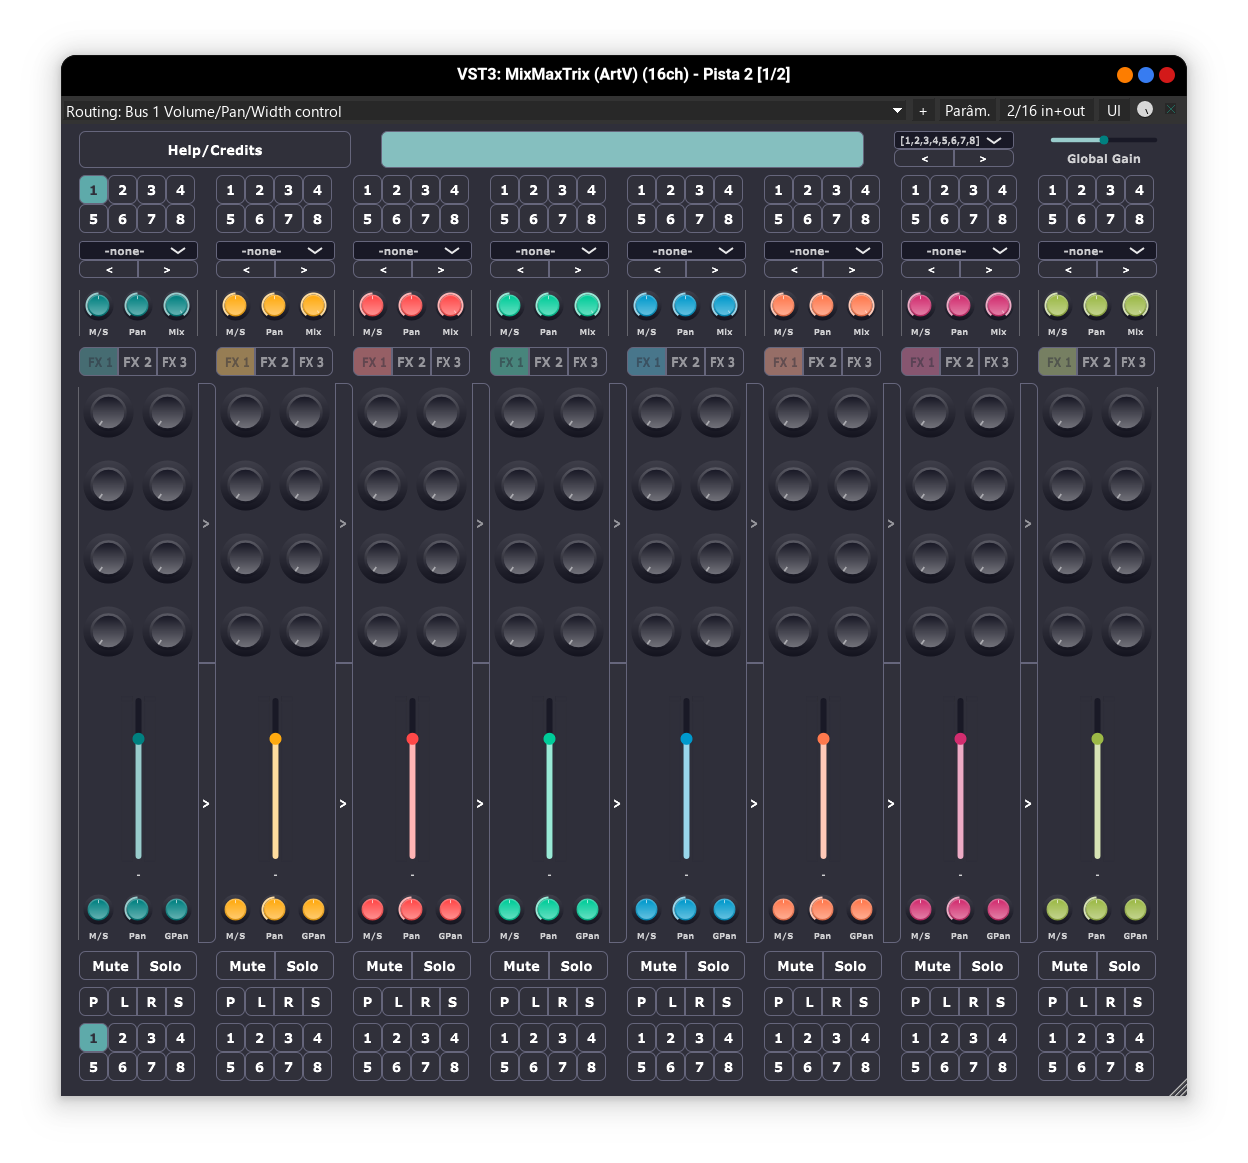1248x1163 pixels.
Task: Click the pink channel's M/S knob
Action: click(x=919, y=307)
